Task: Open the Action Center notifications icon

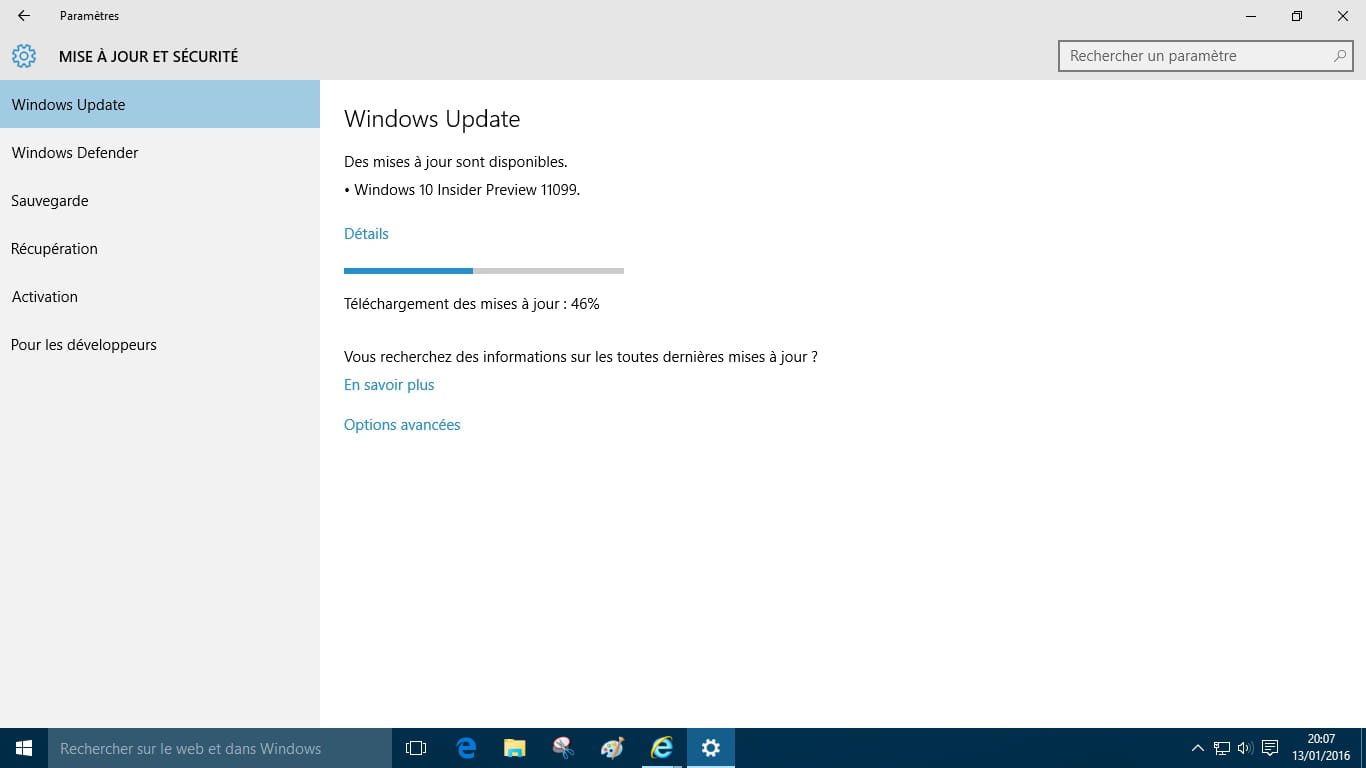Action: (1270, 748)
